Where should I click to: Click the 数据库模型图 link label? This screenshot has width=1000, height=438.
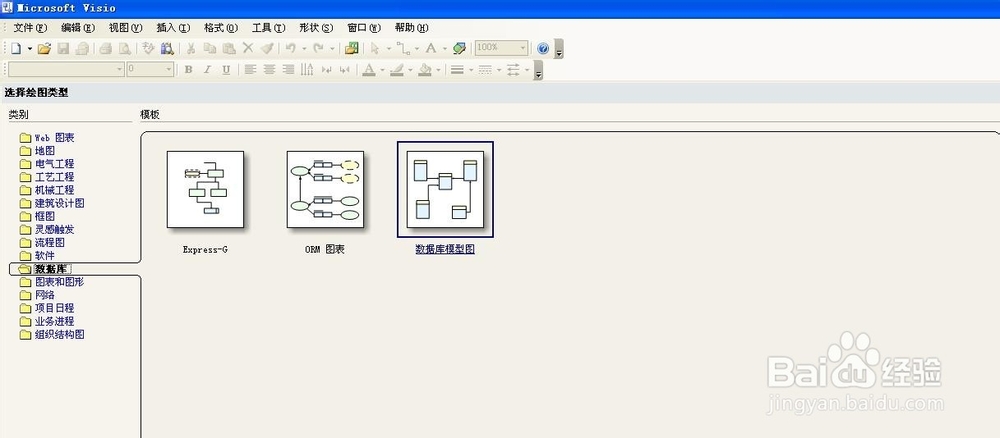coord(445,249)
